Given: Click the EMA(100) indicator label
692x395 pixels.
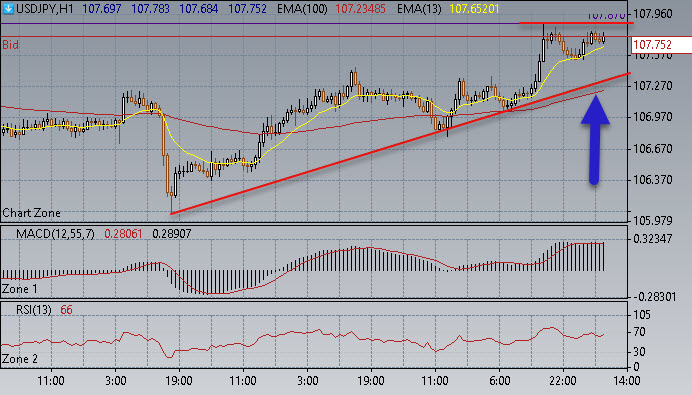Looking at the screenshot, I should click(x=302, y=9).
